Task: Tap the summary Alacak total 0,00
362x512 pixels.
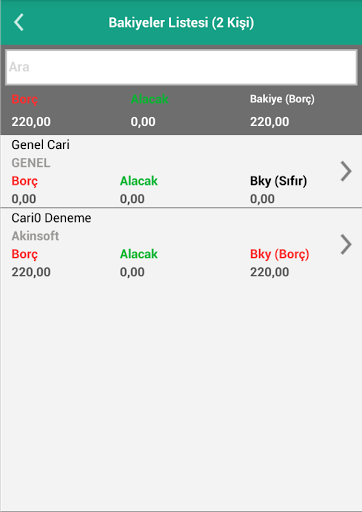Action: 143,122
